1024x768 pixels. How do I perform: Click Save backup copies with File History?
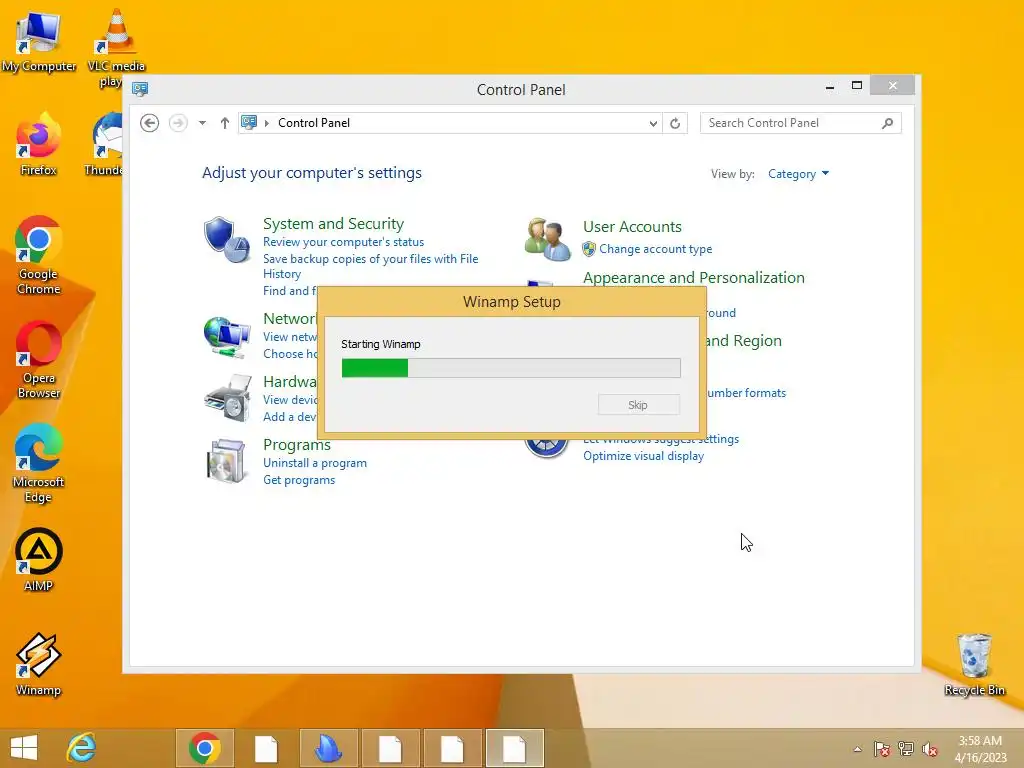[x=370, y=266]
